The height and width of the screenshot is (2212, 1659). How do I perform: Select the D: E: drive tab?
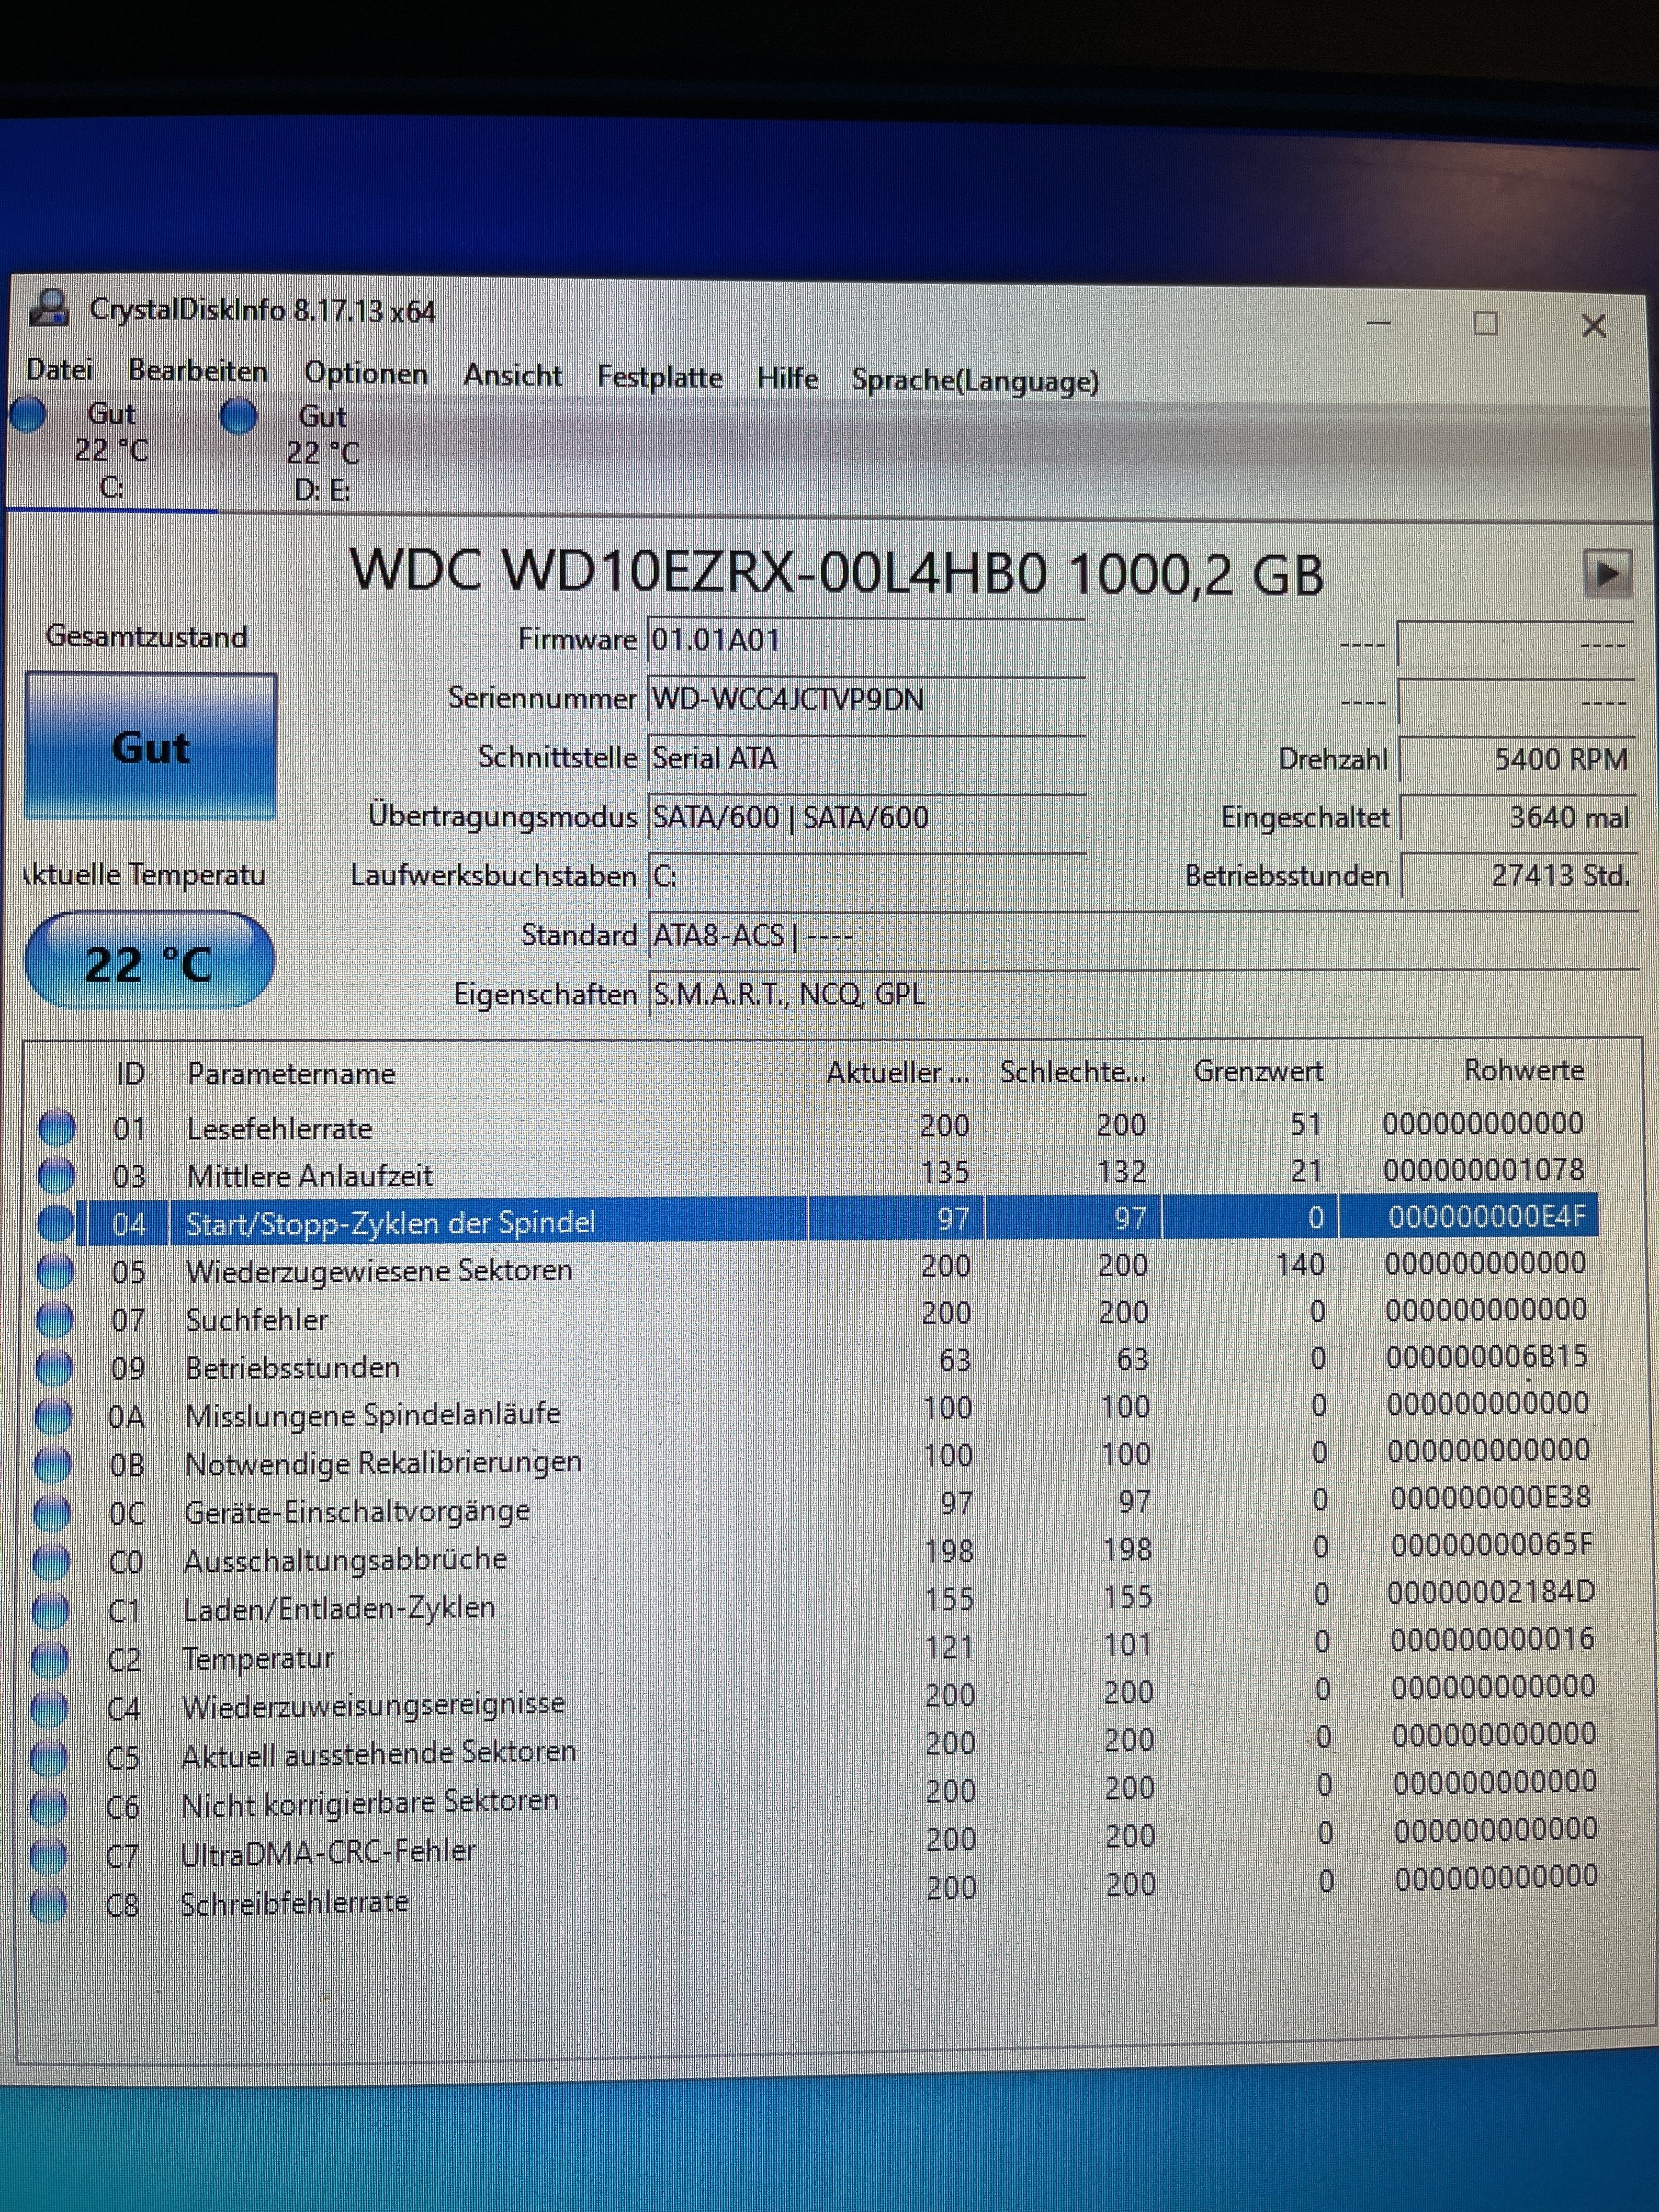tap(322, 453)
